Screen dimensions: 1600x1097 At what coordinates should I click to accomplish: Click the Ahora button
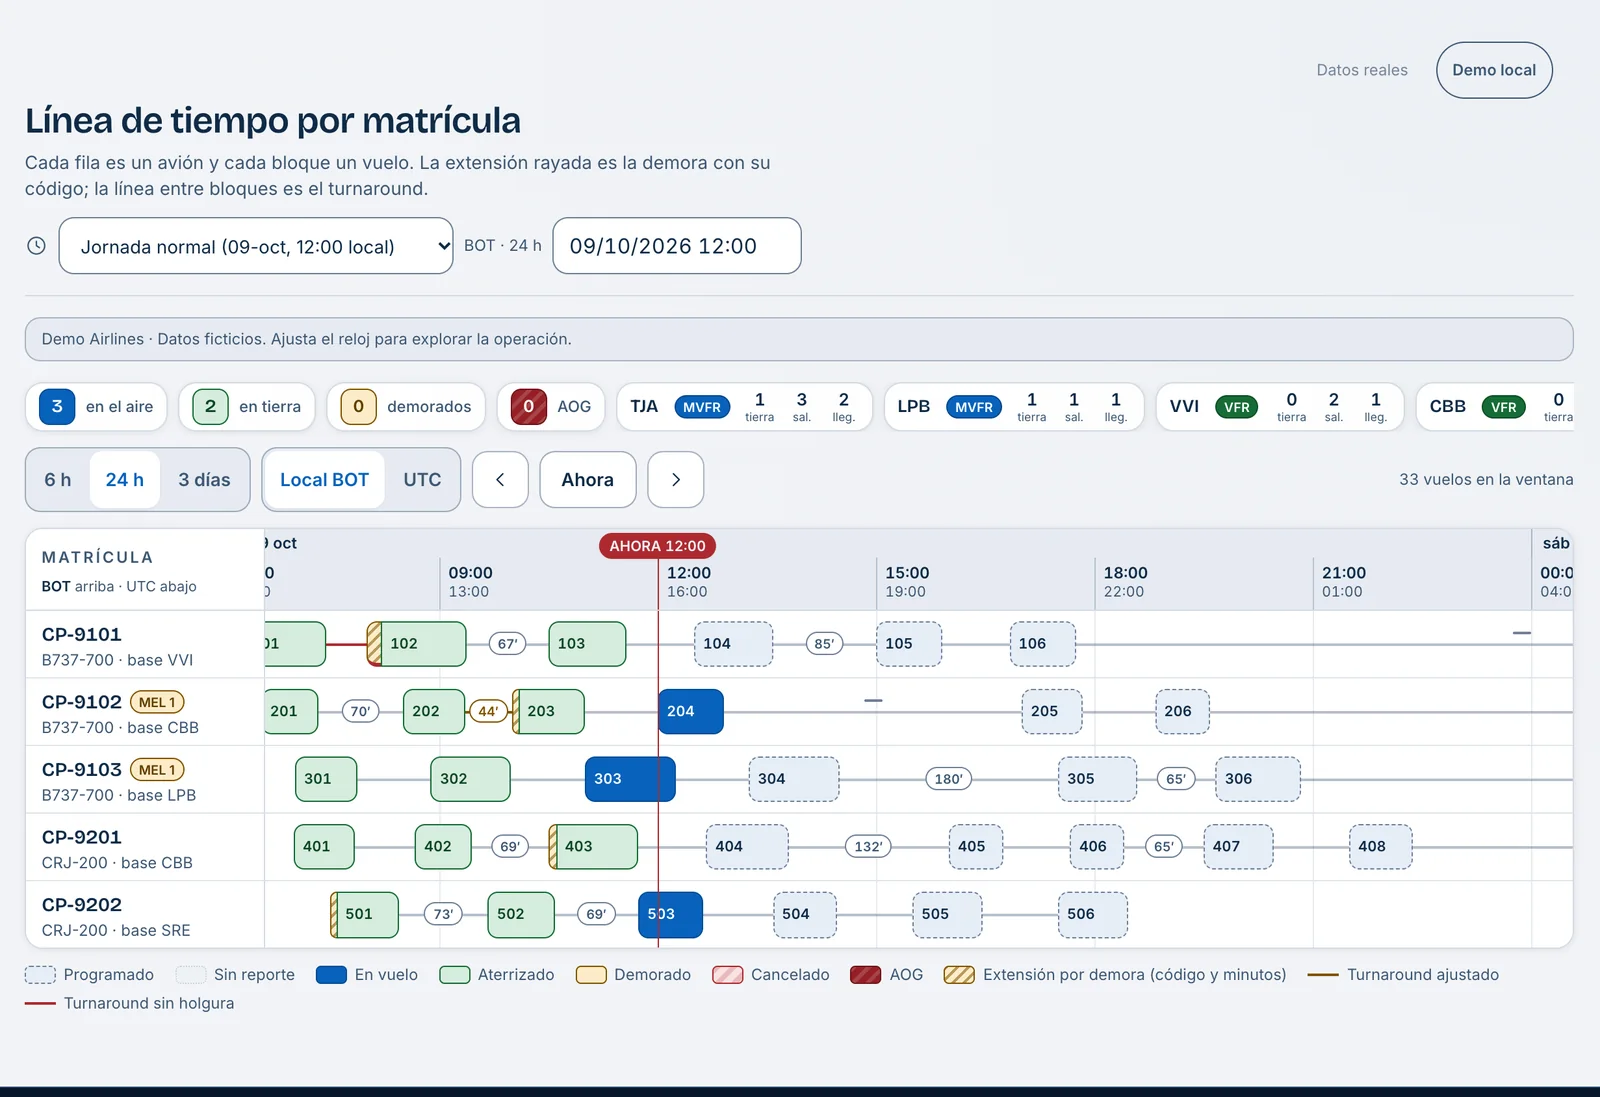[588, 480]
